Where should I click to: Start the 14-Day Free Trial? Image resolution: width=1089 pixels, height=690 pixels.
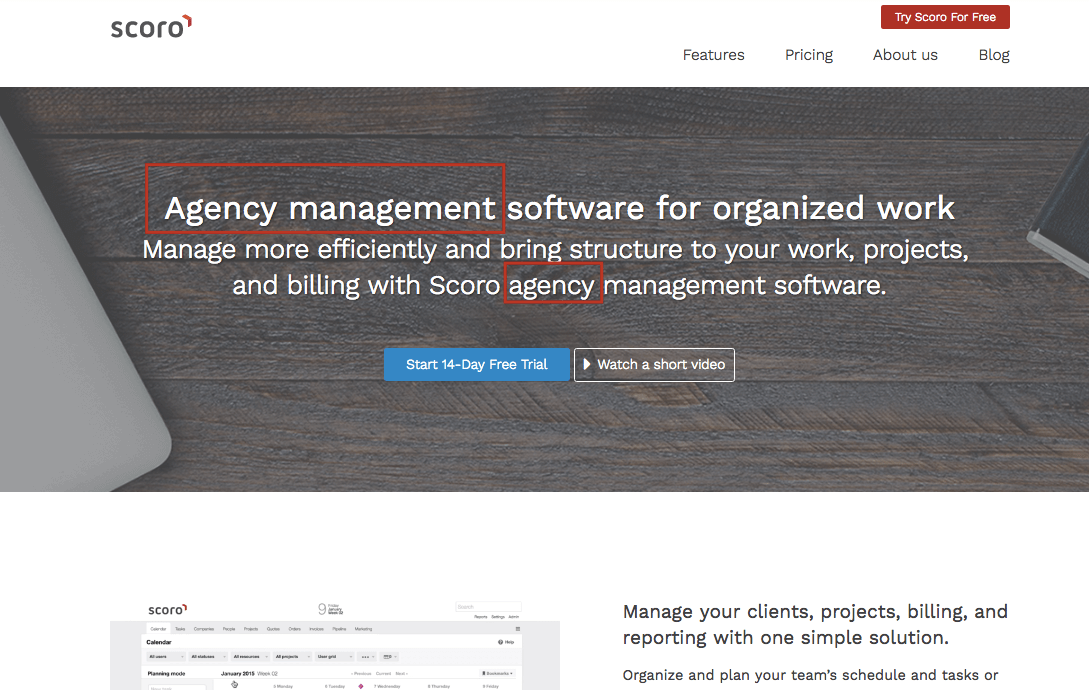point(476,365)
